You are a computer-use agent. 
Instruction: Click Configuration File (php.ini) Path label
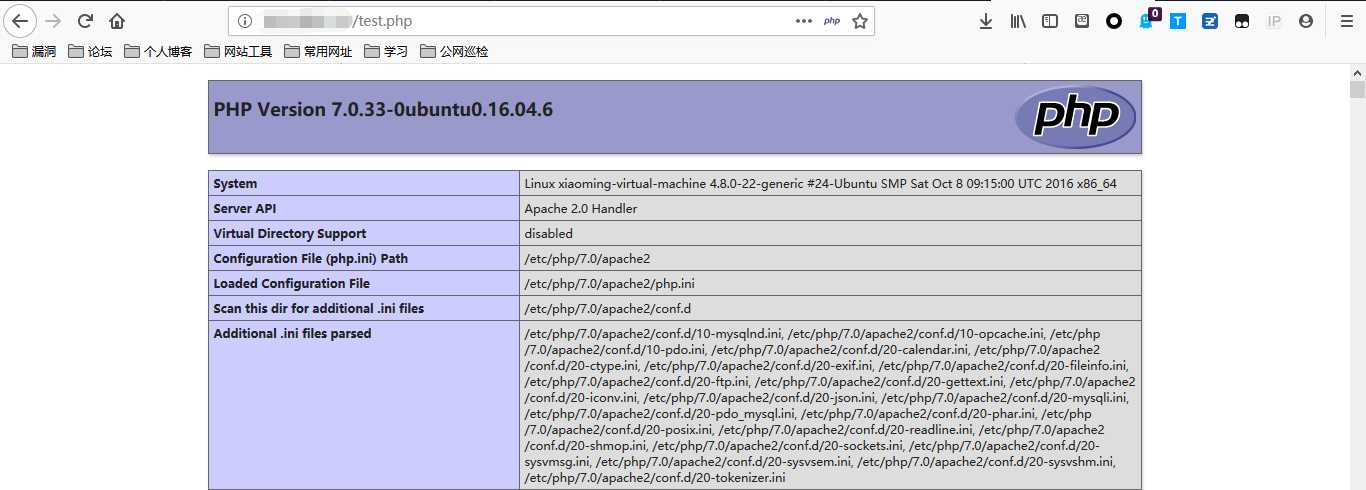pos(311,259)
